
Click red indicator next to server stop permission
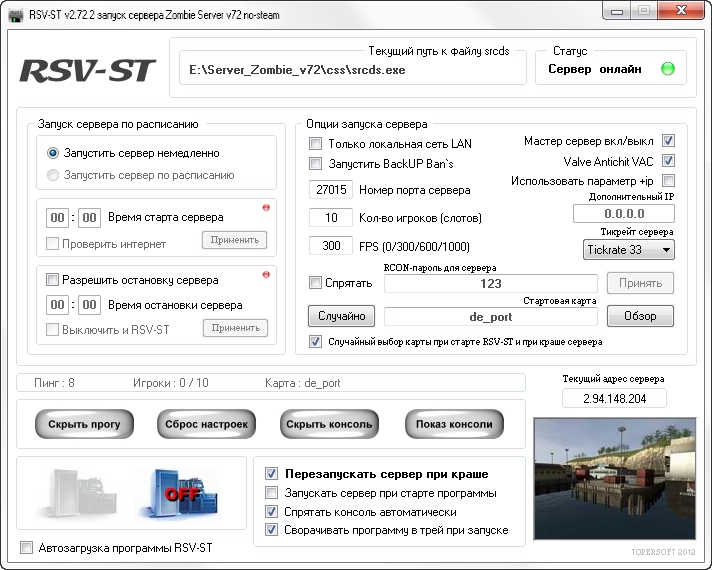point(266,274)
